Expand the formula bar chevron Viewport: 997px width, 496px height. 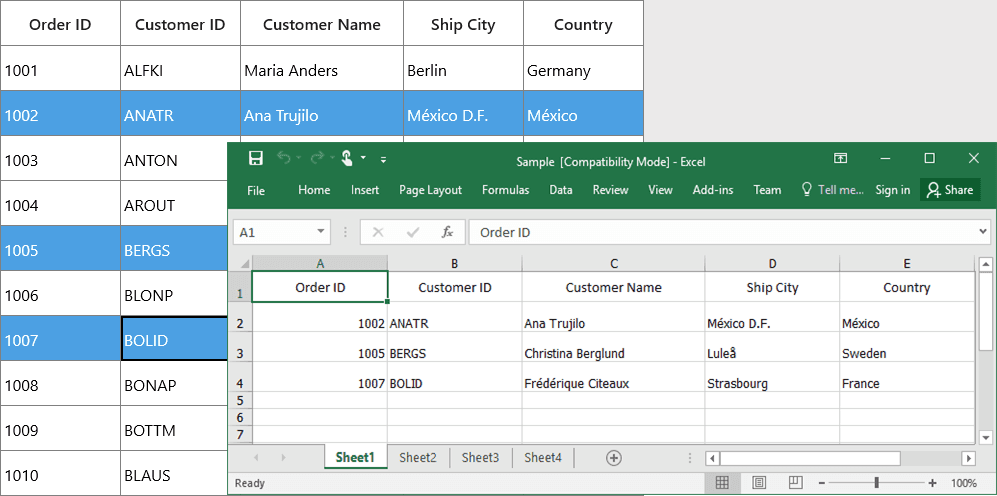pyautogui.click(x=984, y=232)
